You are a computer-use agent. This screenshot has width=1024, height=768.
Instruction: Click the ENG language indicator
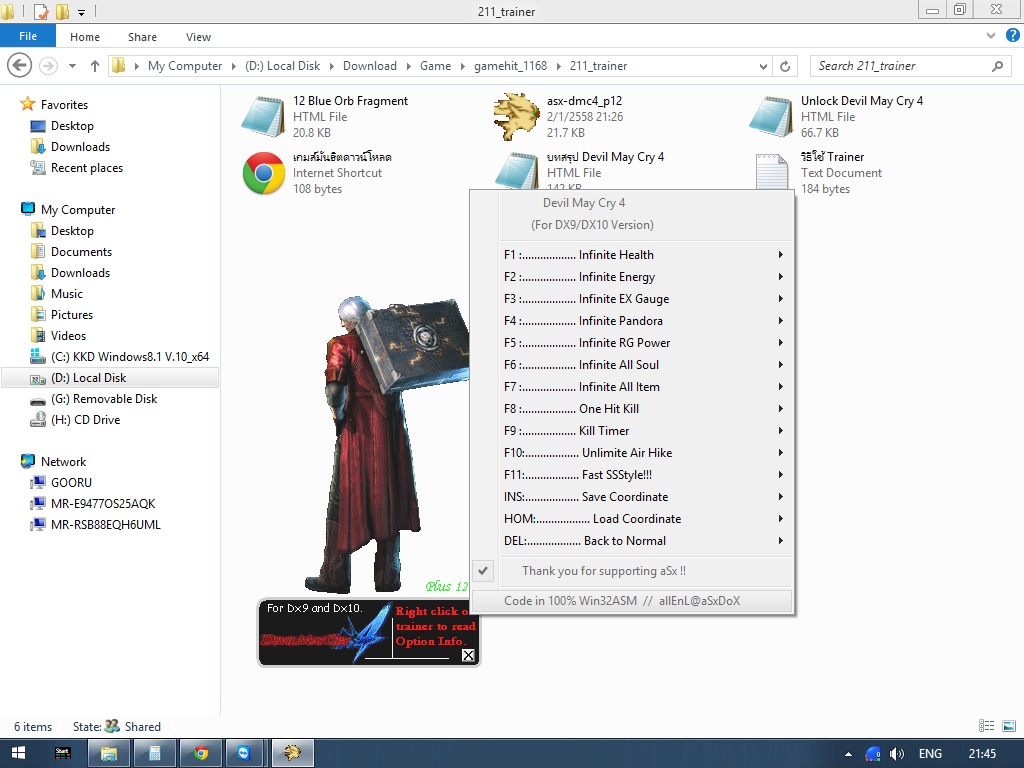(930, 754)
